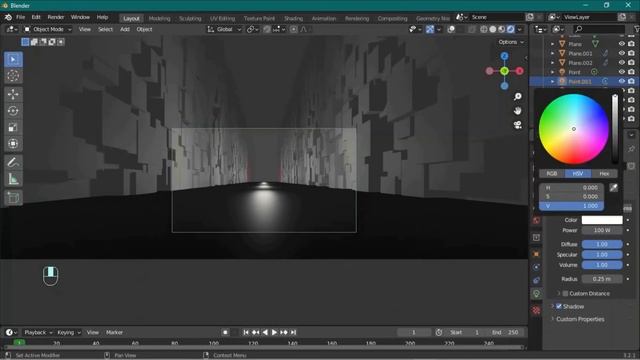Select the Measure tool
Viewport: 640px width, 360px height.
point(13,179)
